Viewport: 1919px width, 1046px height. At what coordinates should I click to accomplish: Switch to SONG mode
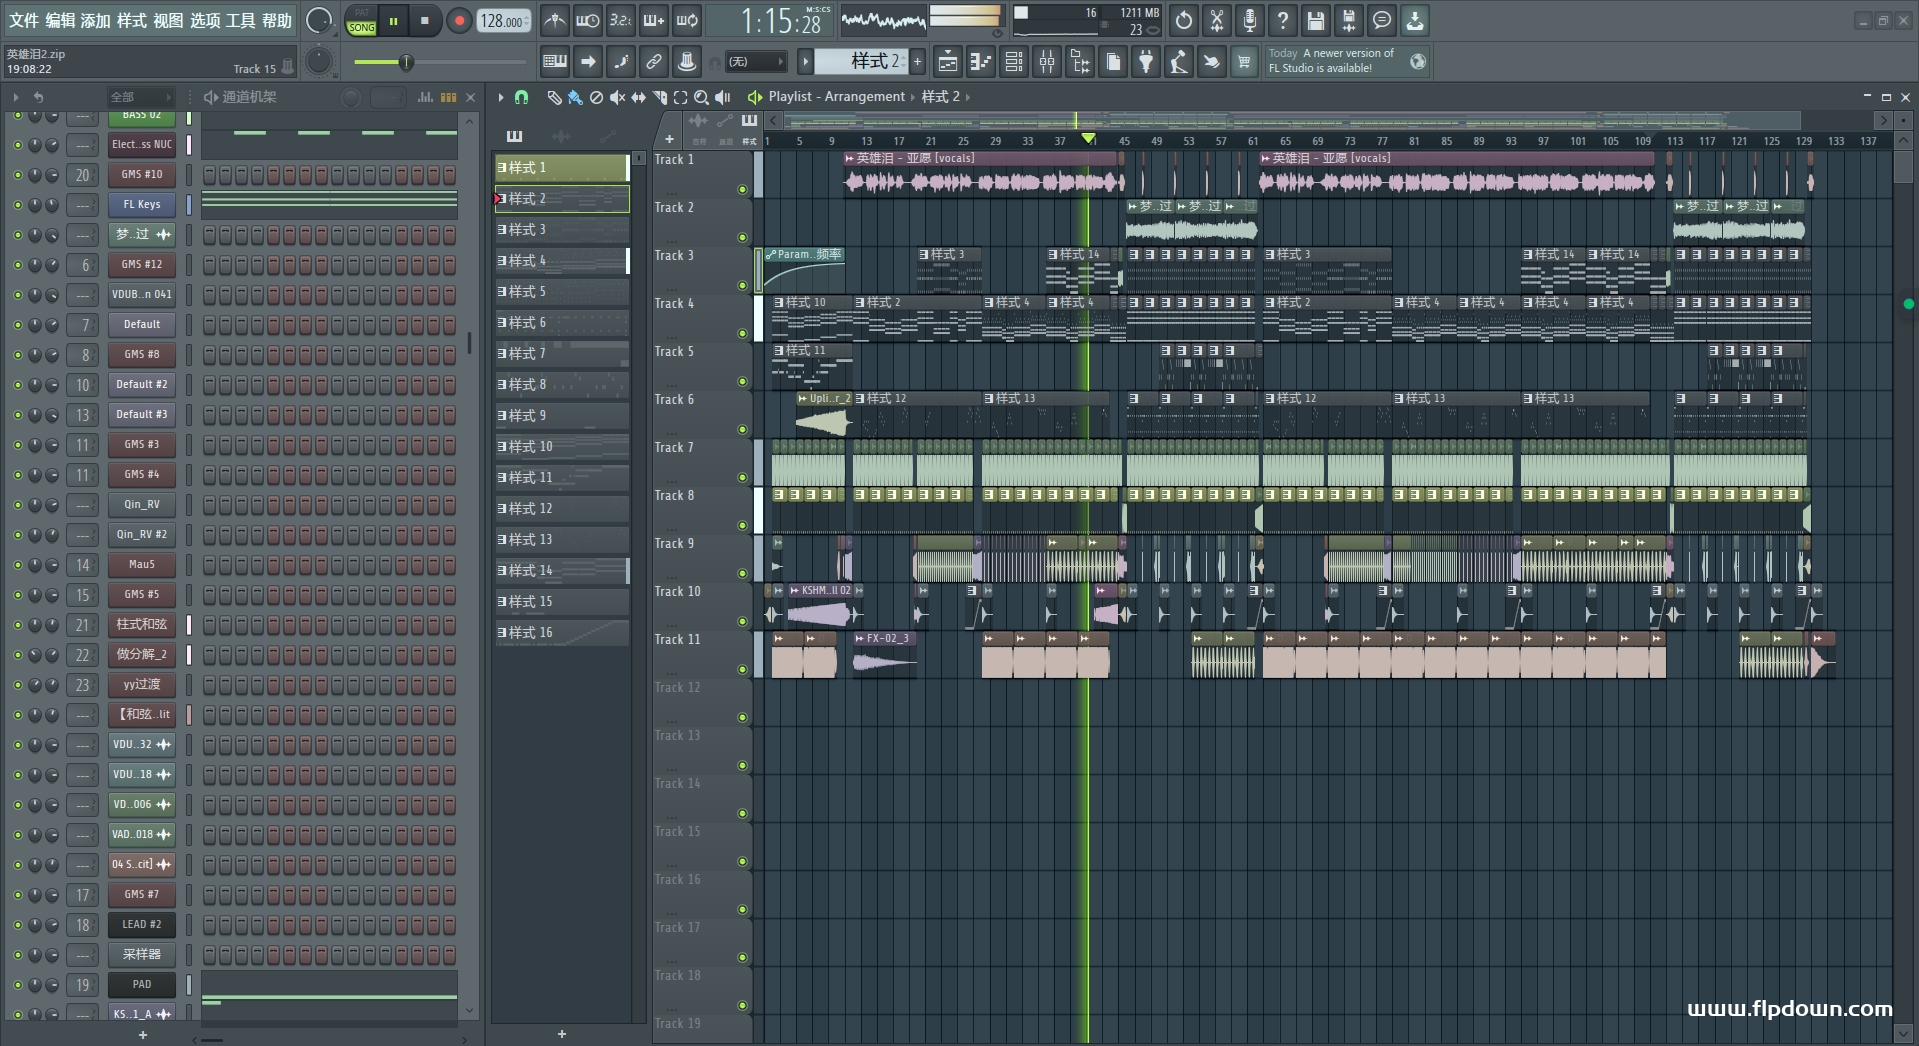click(x=361, y=28)
